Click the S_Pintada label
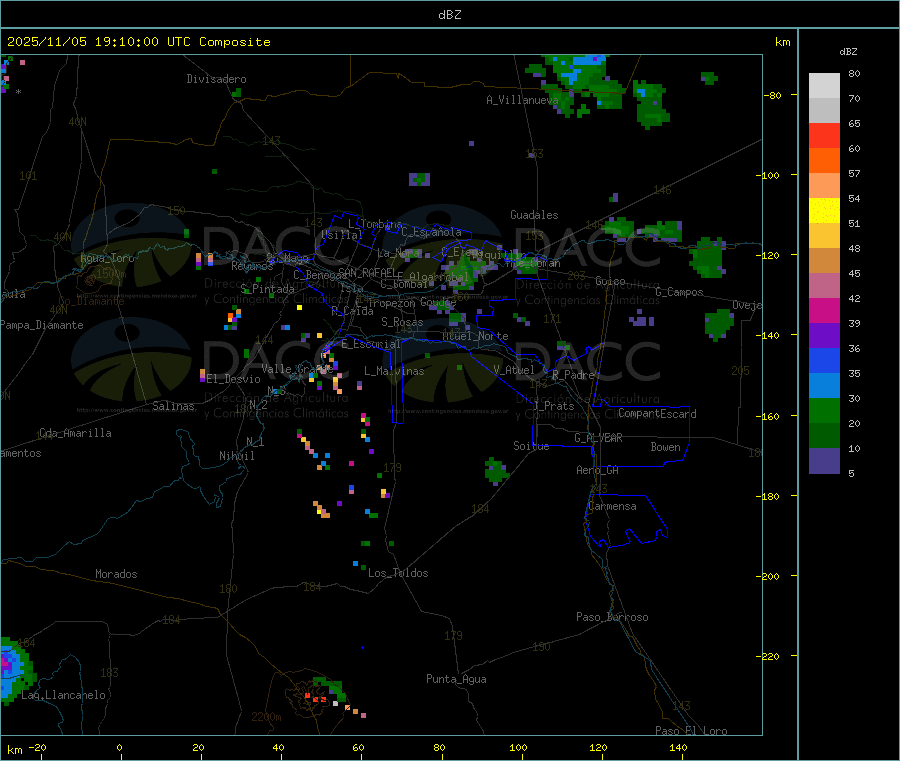Image resolution: width=900 pixels, height=761 pixels. [x=267, y=289]
